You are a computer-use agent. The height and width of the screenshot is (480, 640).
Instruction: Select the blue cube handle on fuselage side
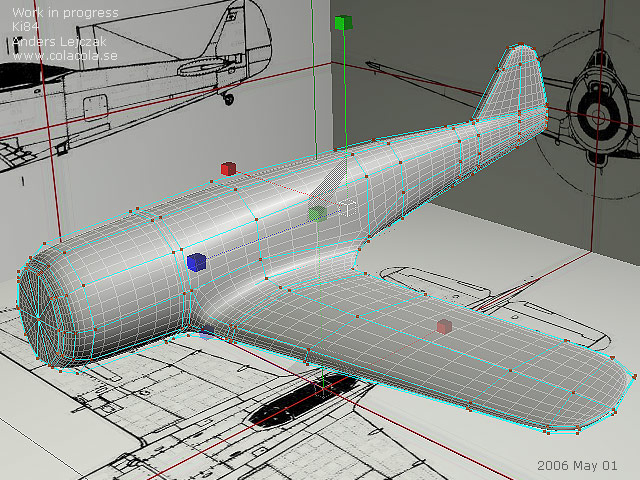[x=196, y=262]
